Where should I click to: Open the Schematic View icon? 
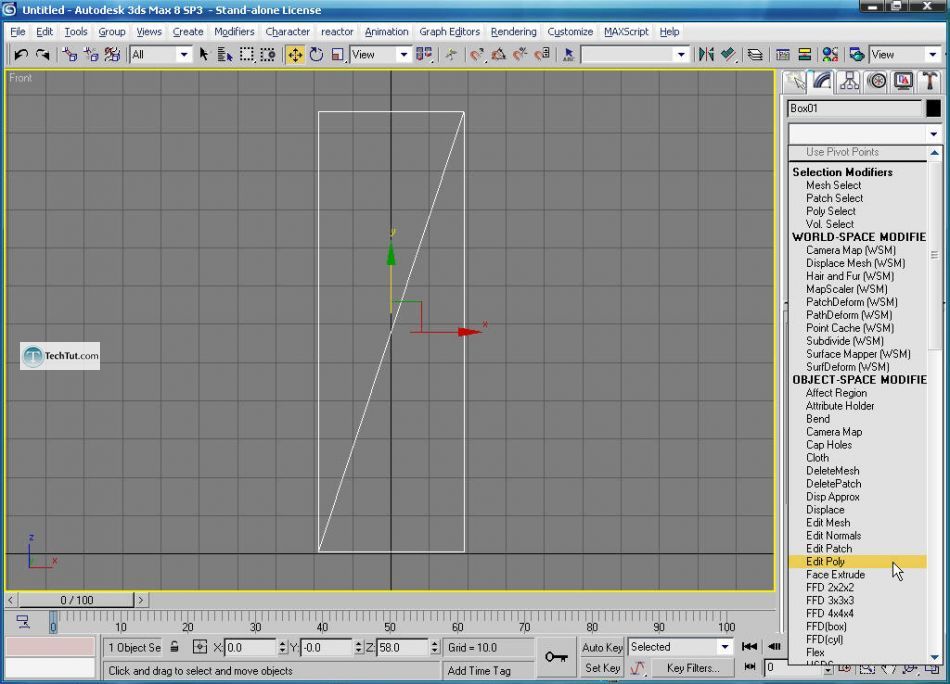click(x=805, y=55)
